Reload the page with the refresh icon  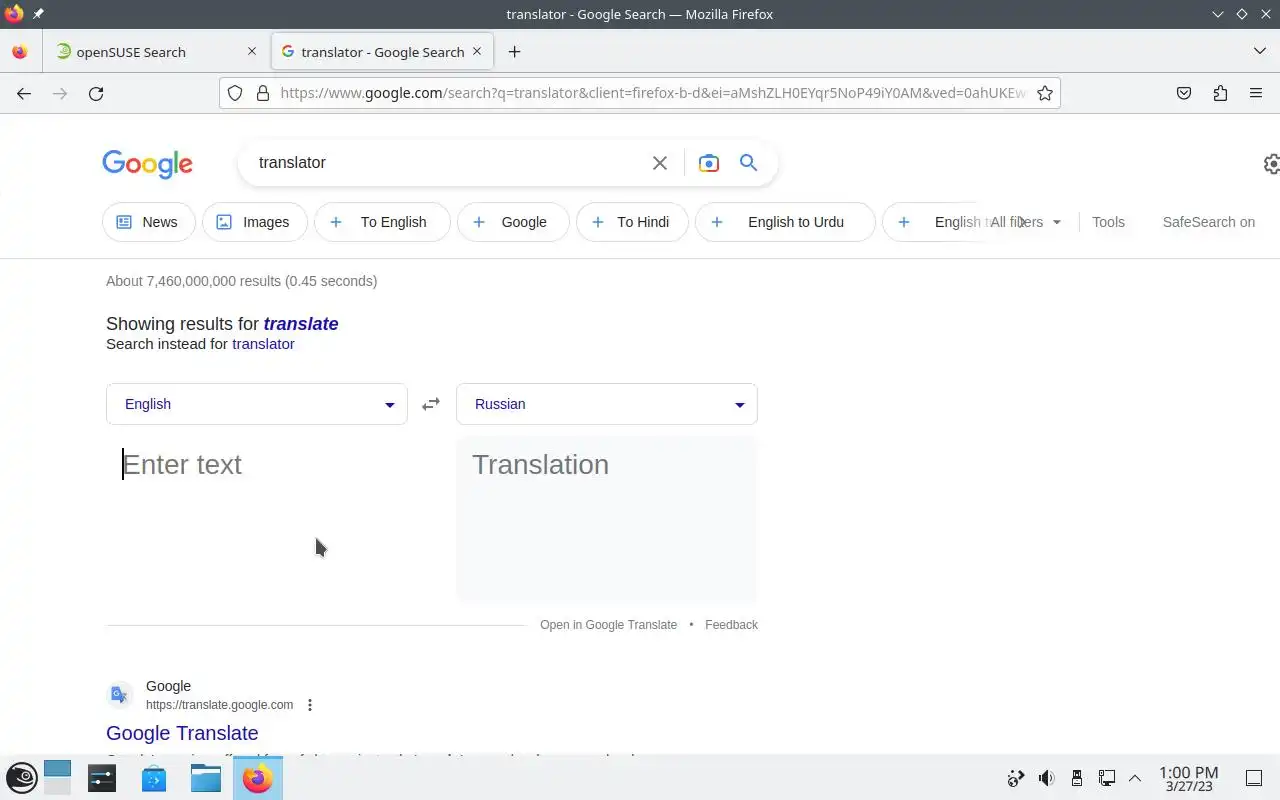click(x=96, y=93)
